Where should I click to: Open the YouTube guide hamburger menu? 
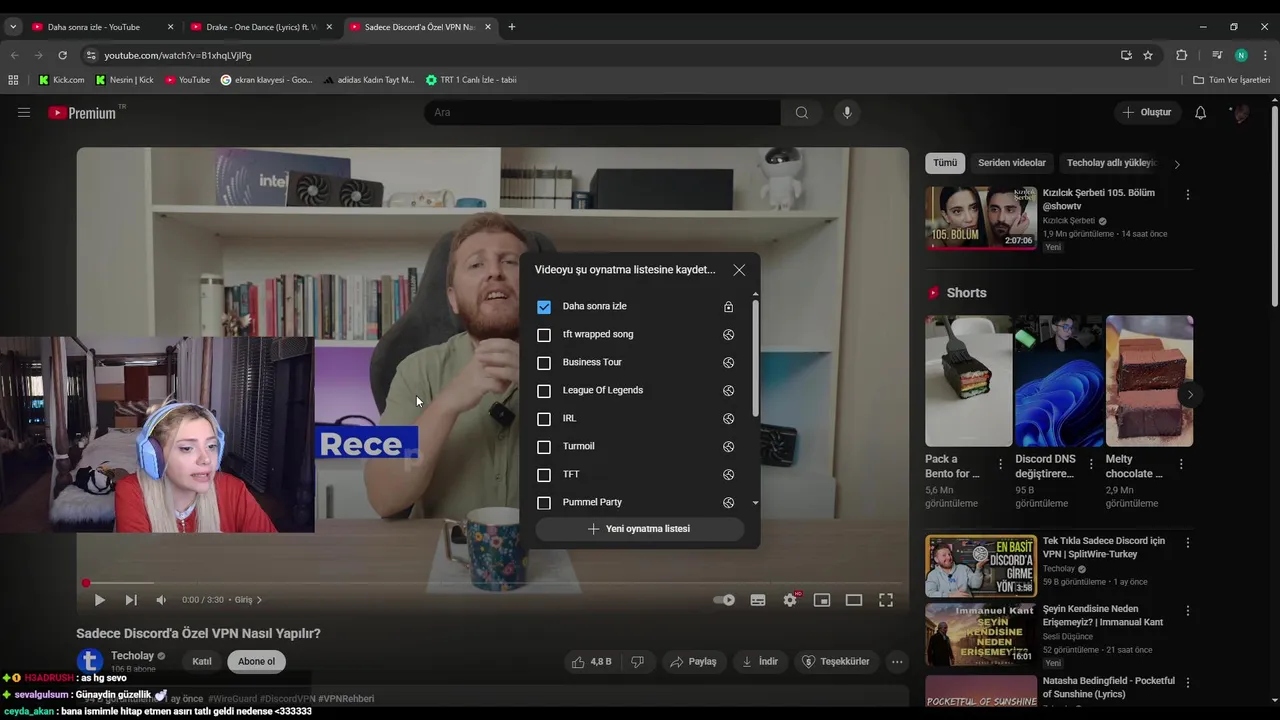coord(23,113)
